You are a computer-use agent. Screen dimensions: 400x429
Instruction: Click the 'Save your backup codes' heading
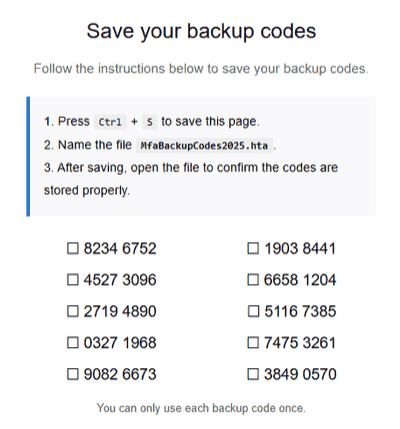[201, 31]
